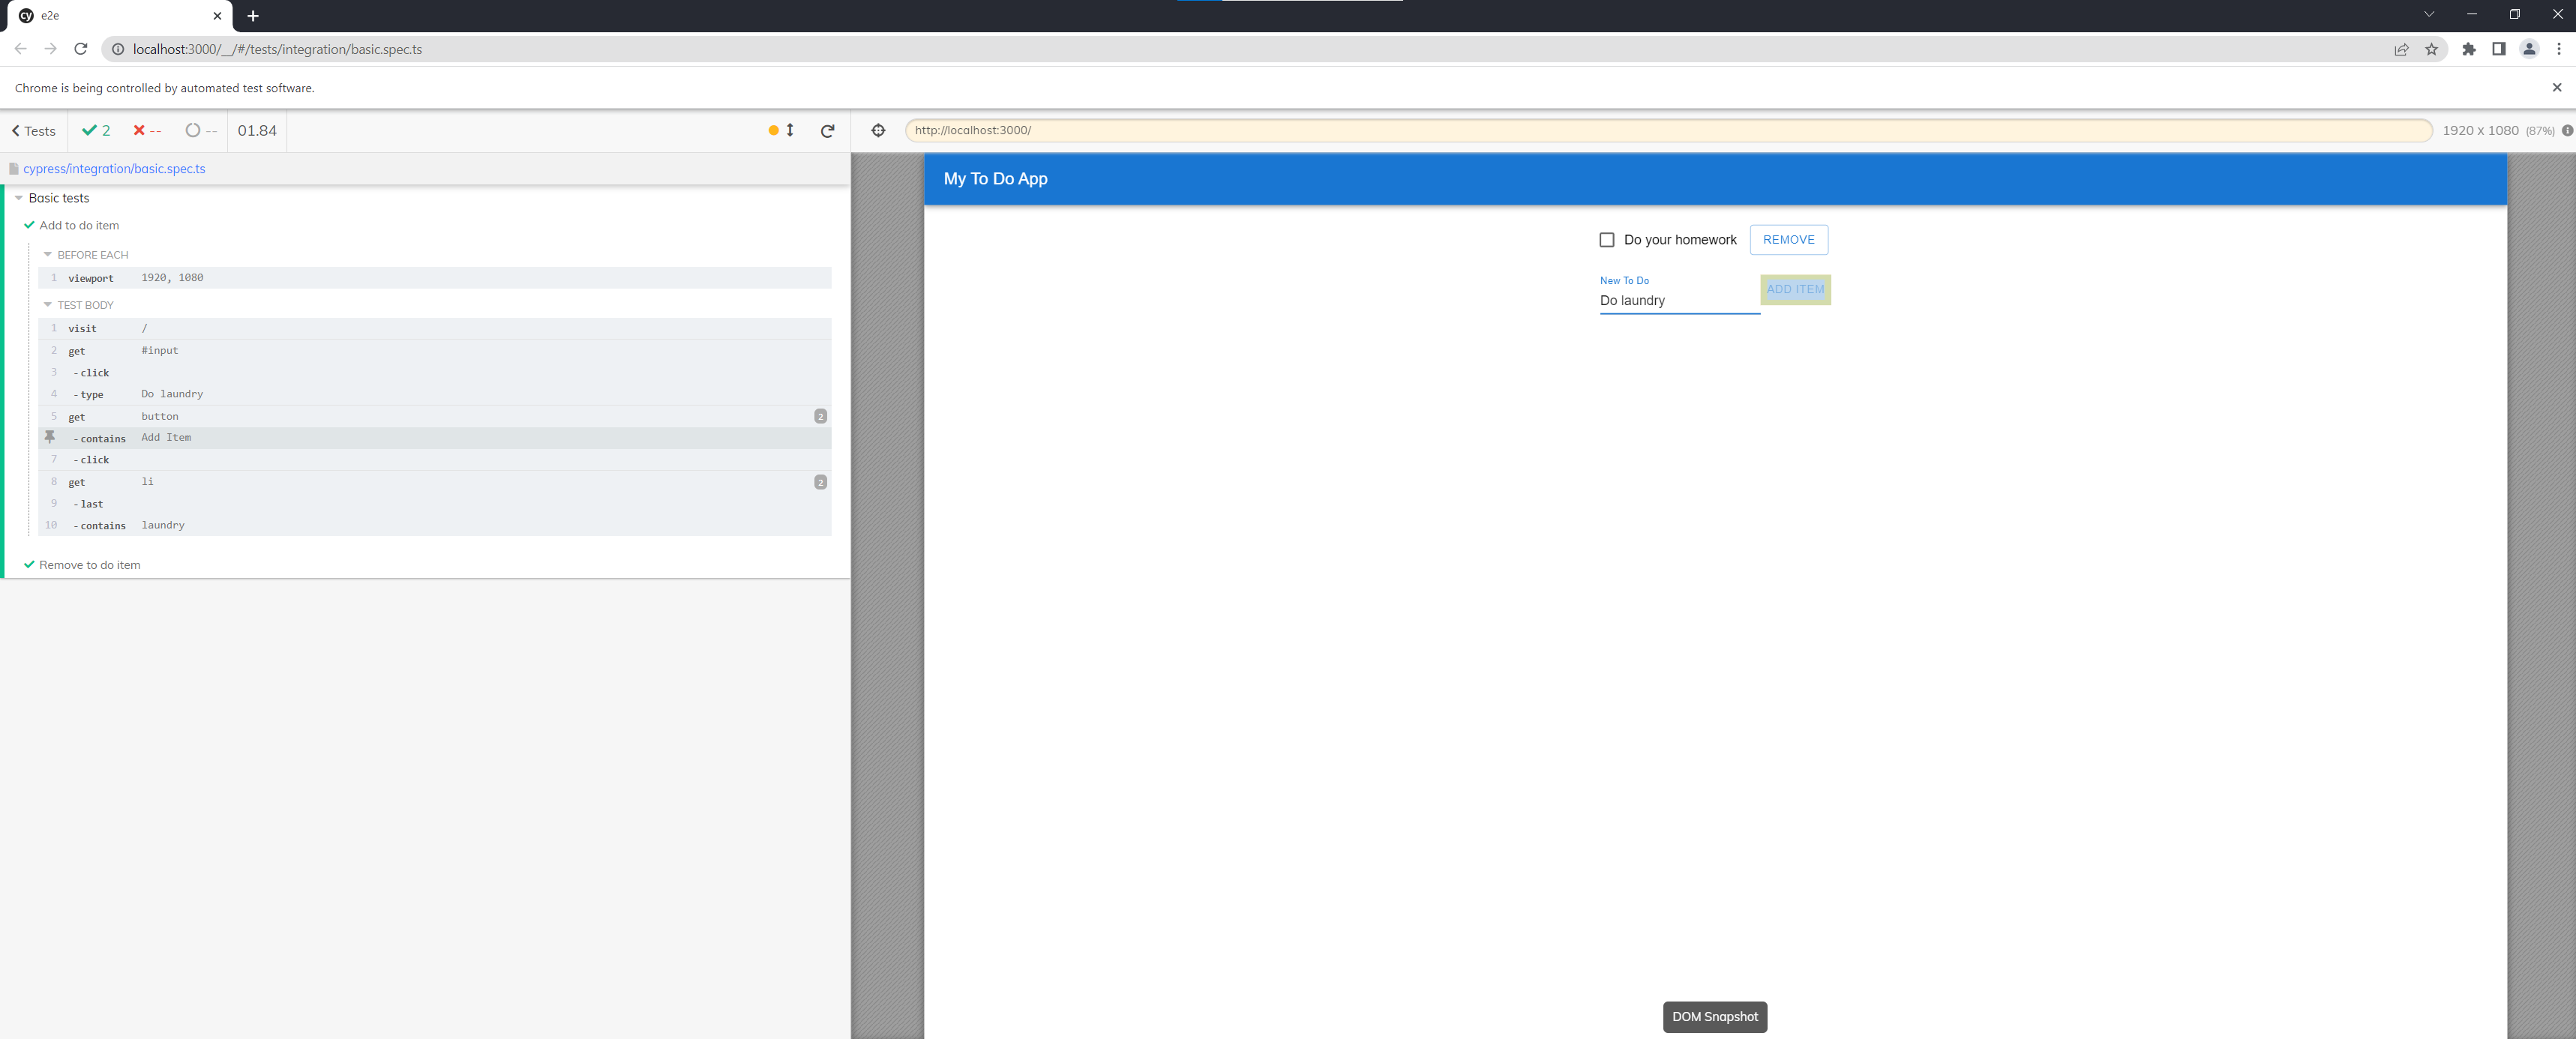Collapse the BEFORE EACH section
Image resolution: width=2576 pixels, height=1039 pixels.
pos(48,254)
